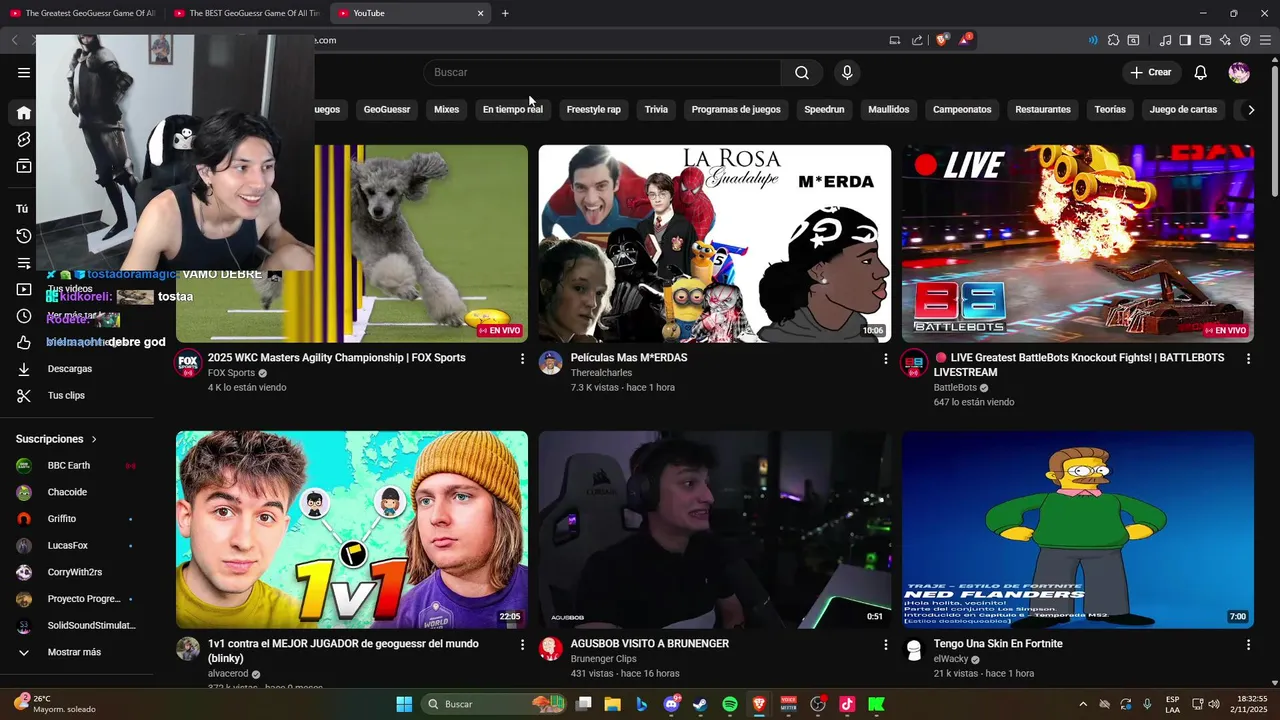
Task: Open Brave Leo AI sparkle icon
Action: (x=1225, y=40)
